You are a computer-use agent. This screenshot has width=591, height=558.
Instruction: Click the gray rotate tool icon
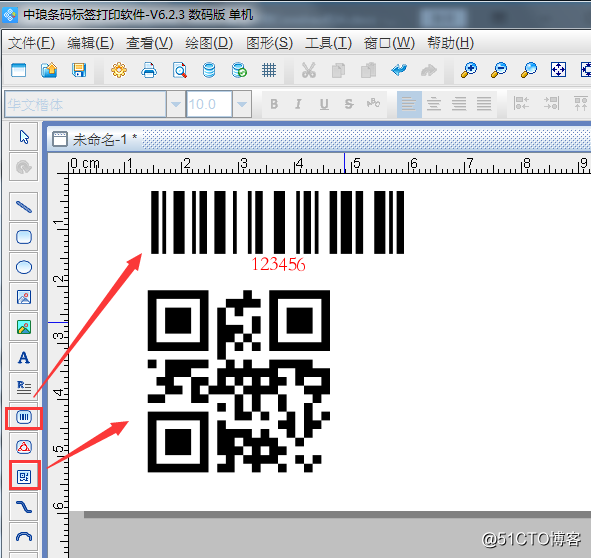click(x=24, y=167)
